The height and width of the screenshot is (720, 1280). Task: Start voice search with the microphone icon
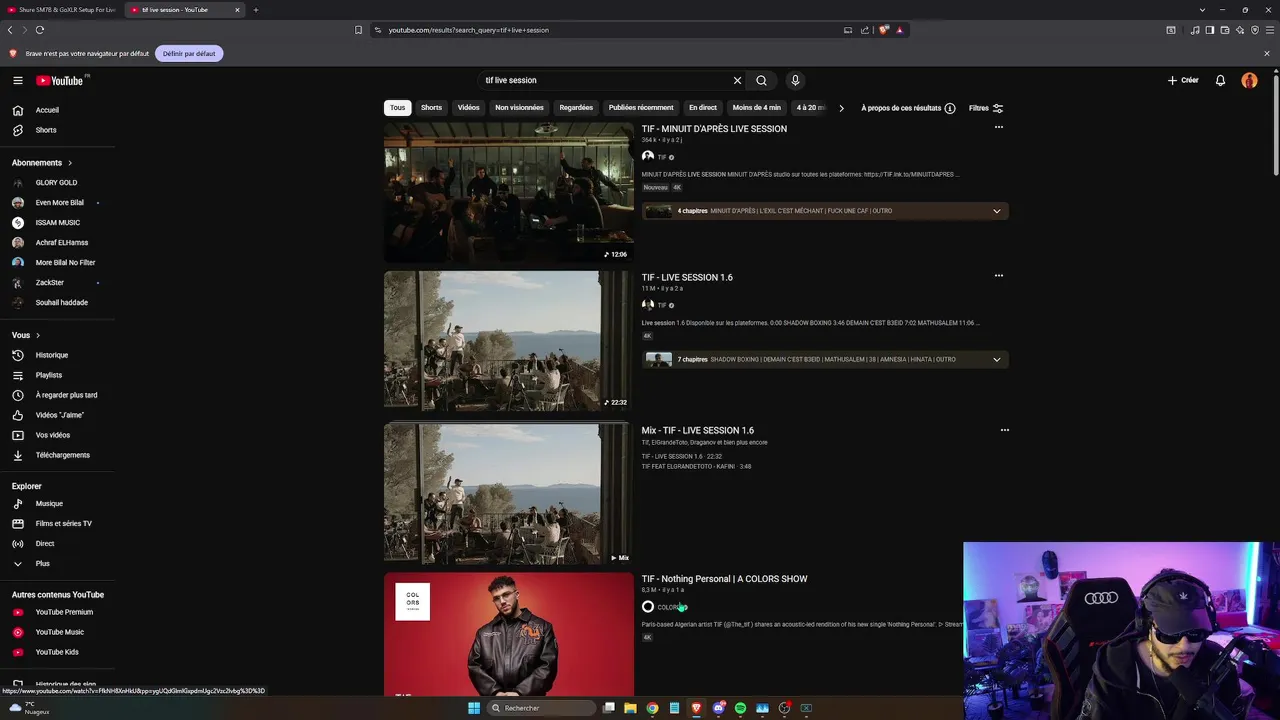(795, 80)
